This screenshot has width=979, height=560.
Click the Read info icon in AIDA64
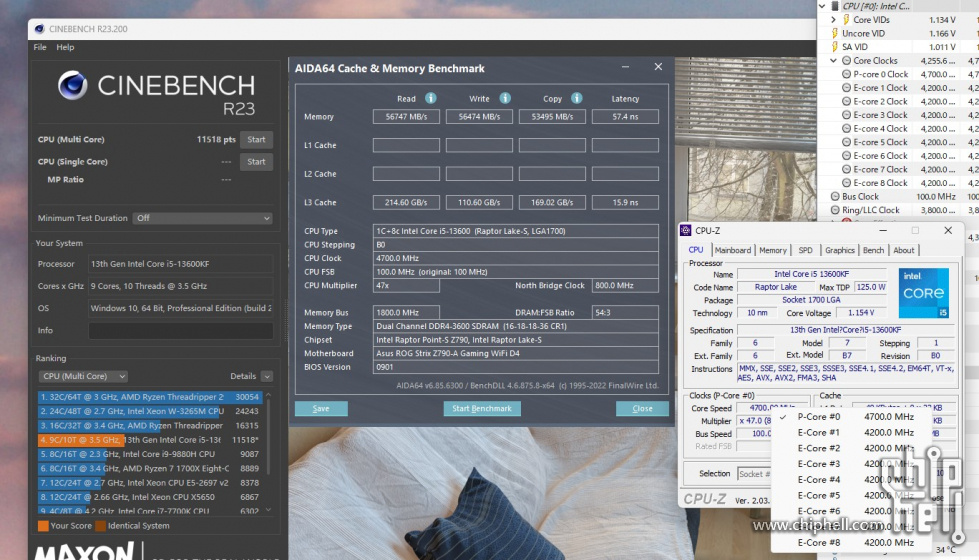click(431, 98)
